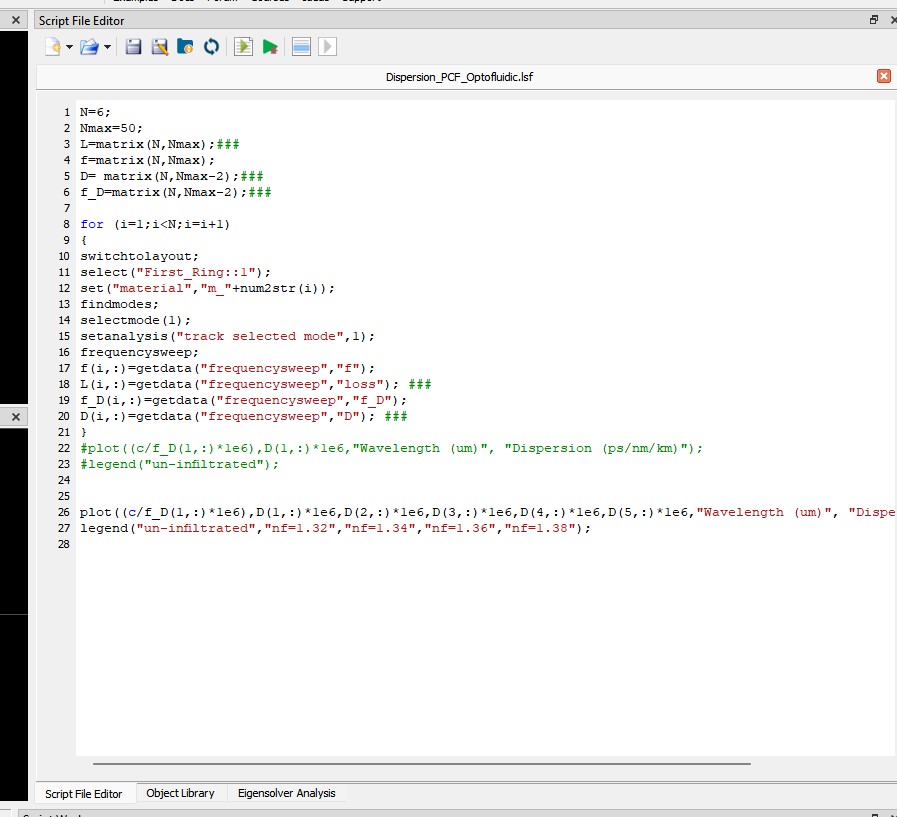Undock the Script File Editor panel
The image size is (897, 817).
pos(873,20)
